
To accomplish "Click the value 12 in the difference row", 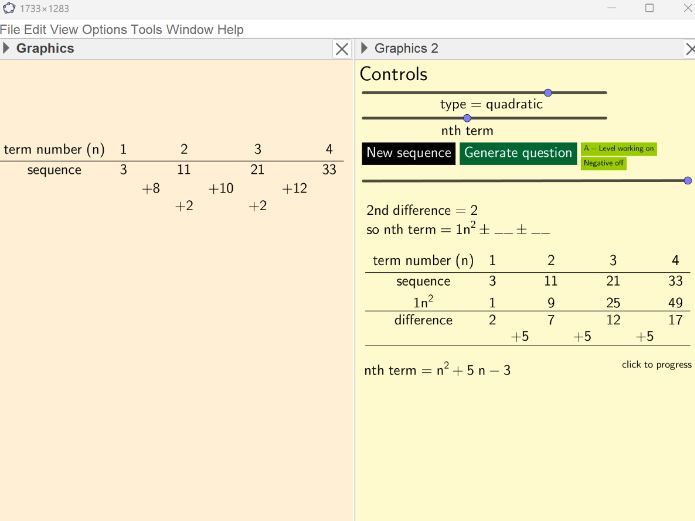I will click(x=613, y=320).
